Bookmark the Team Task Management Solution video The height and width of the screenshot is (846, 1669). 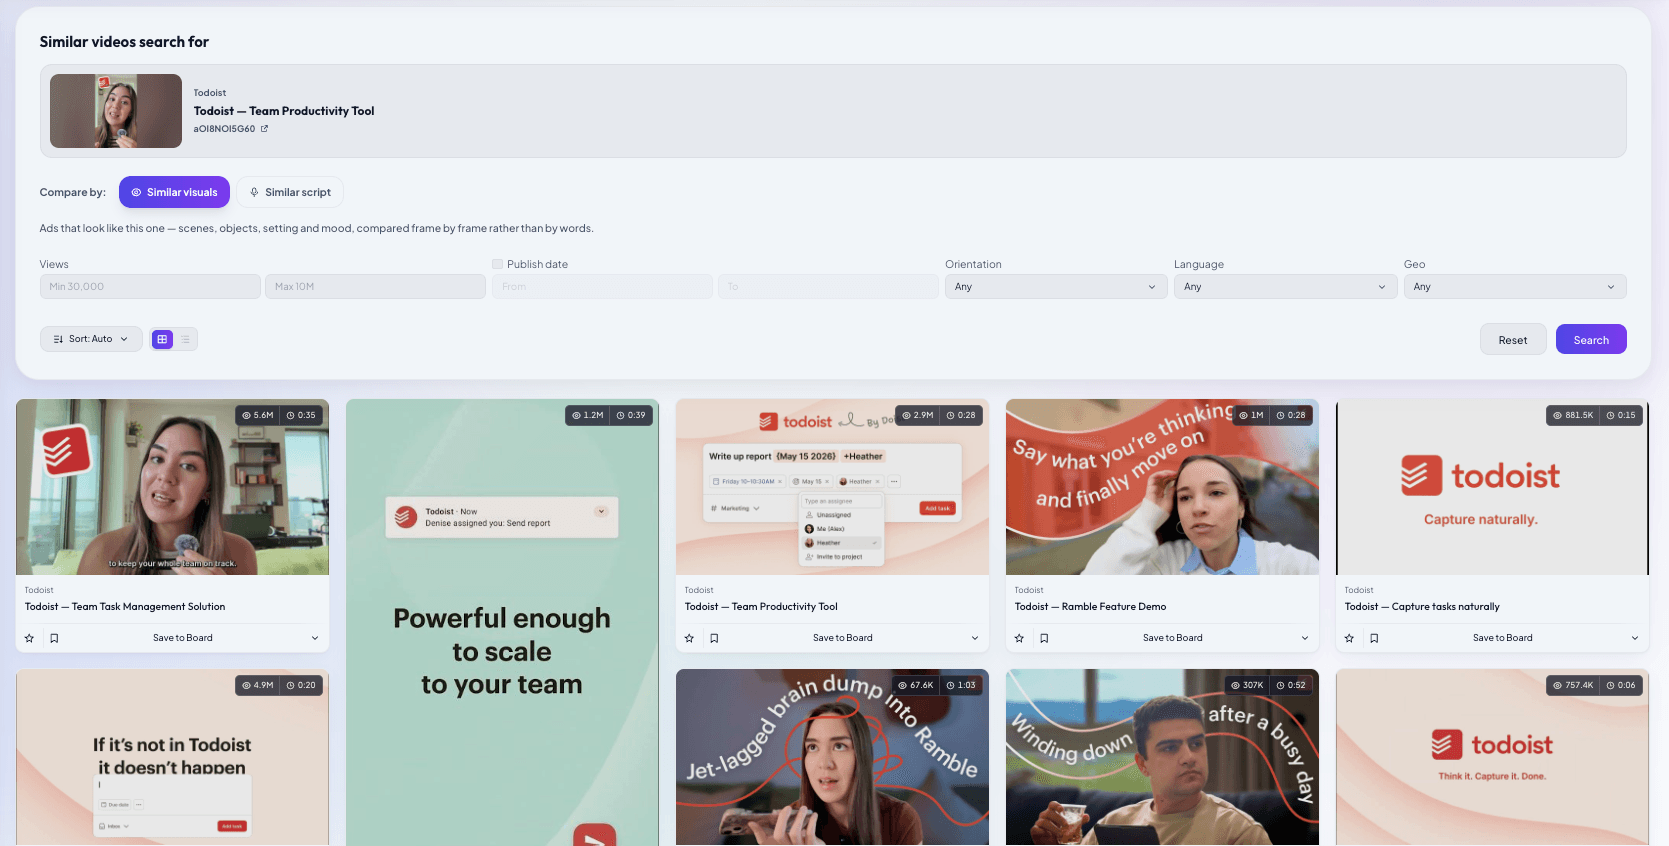pos(54,638)
